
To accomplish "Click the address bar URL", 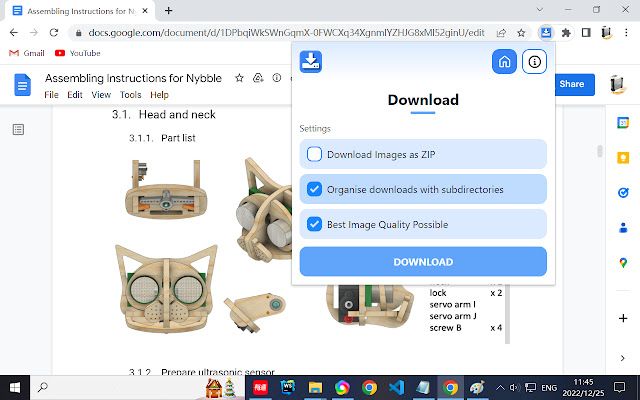I will pyautogui.click(x=286, y=33).
